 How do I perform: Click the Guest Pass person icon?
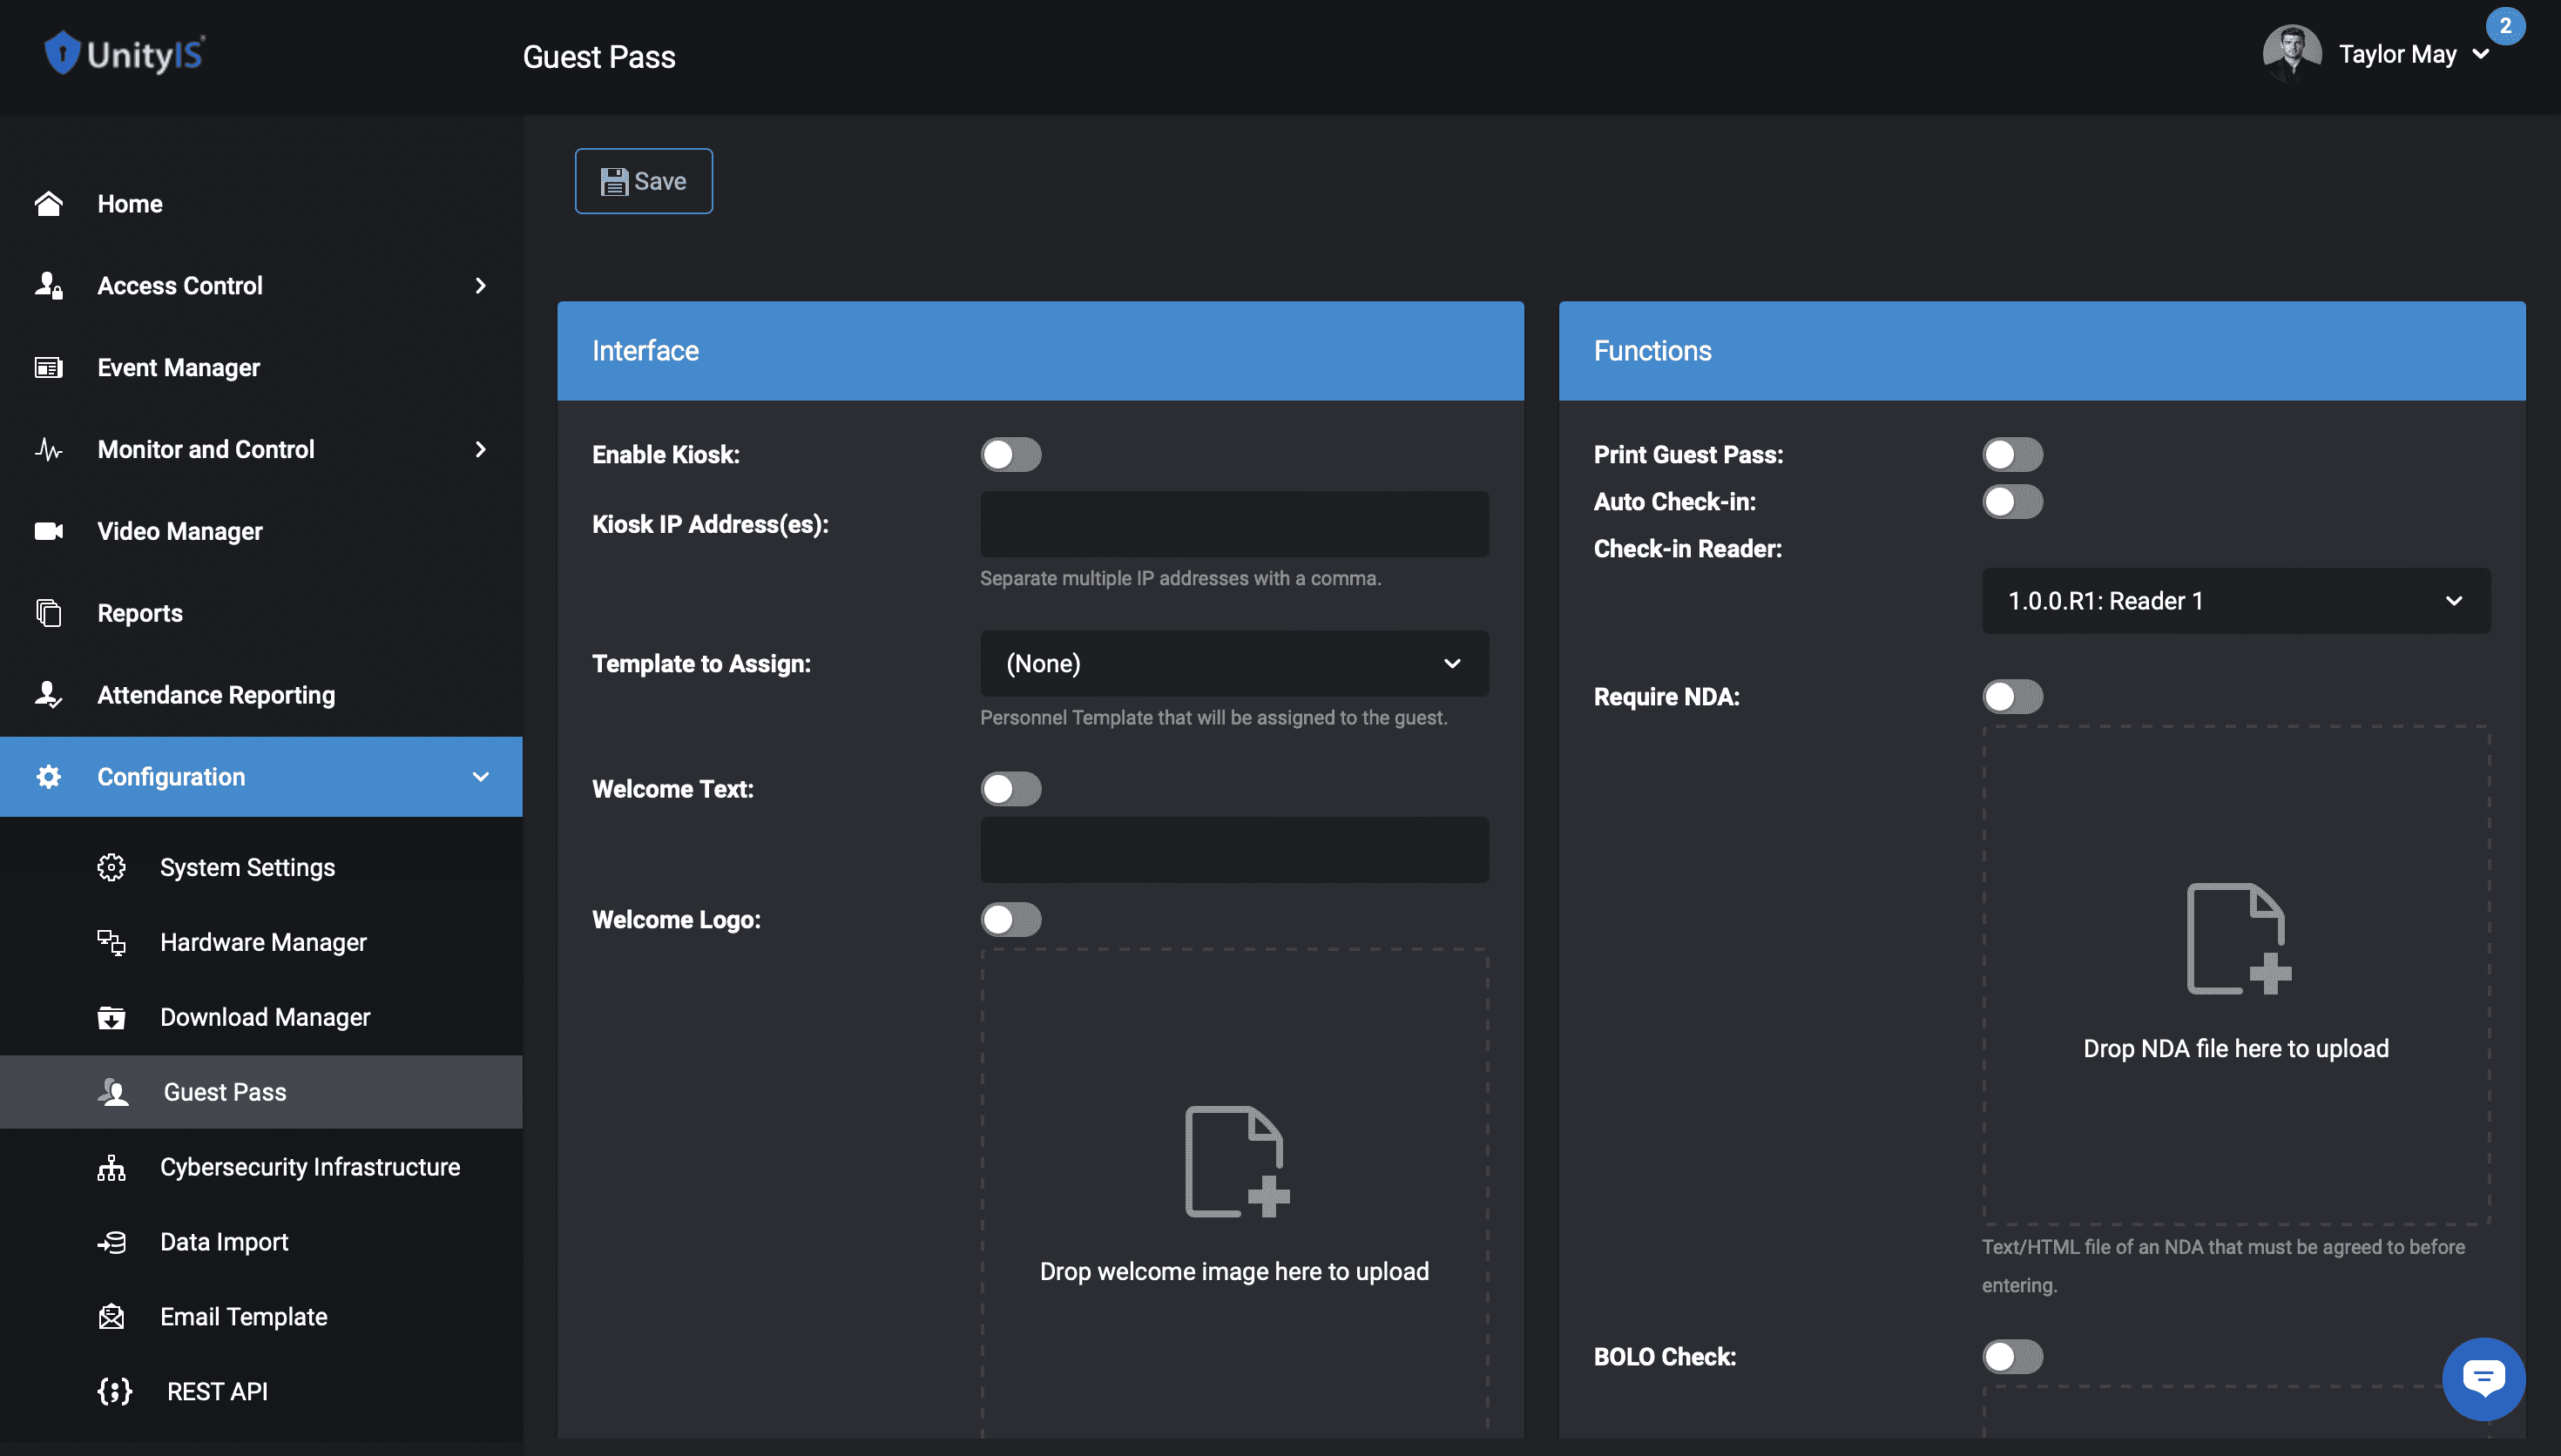(x=114, y=1092)
